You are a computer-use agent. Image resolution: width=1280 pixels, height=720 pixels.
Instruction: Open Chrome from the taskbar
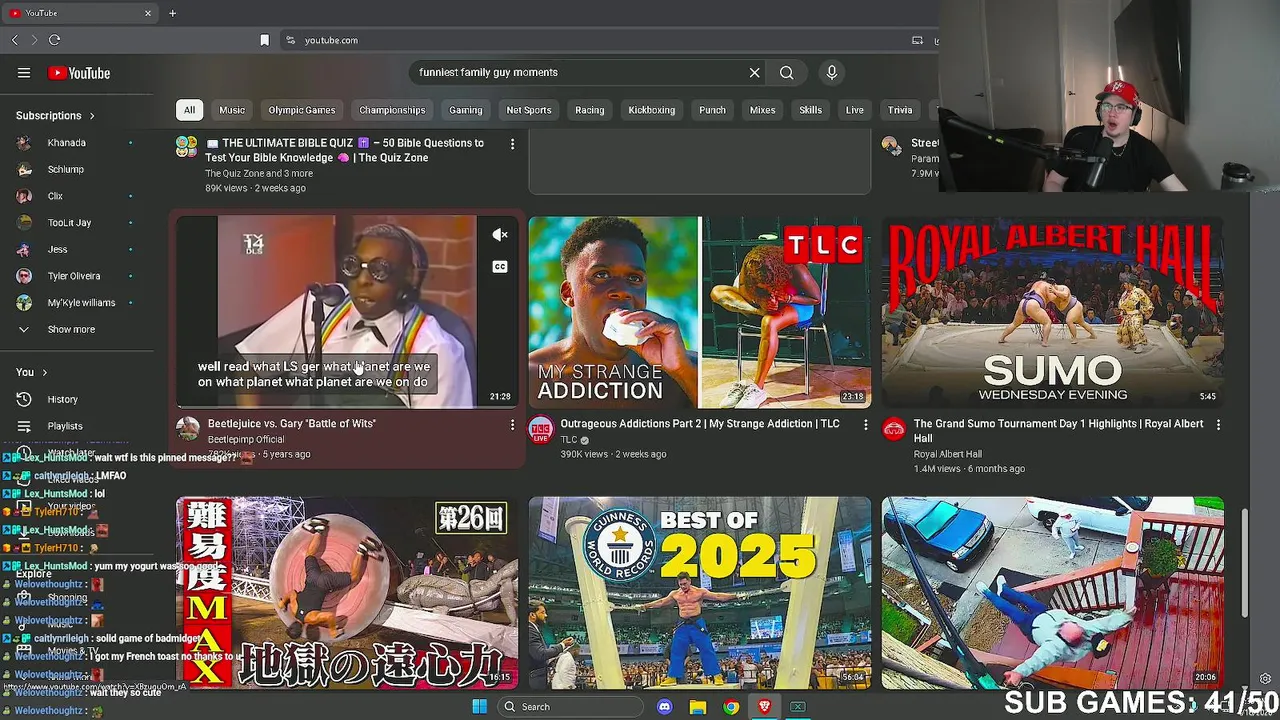tap(731, 707)
